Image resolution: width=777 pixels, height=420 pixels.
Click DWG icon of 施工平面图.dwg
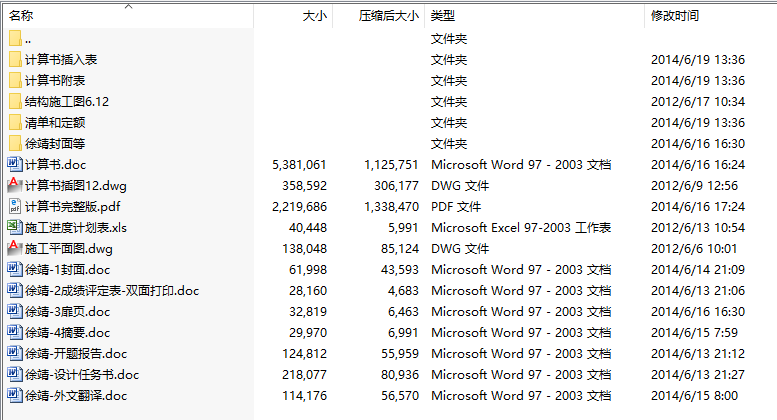pyautogui.click(x=15, y=248)
